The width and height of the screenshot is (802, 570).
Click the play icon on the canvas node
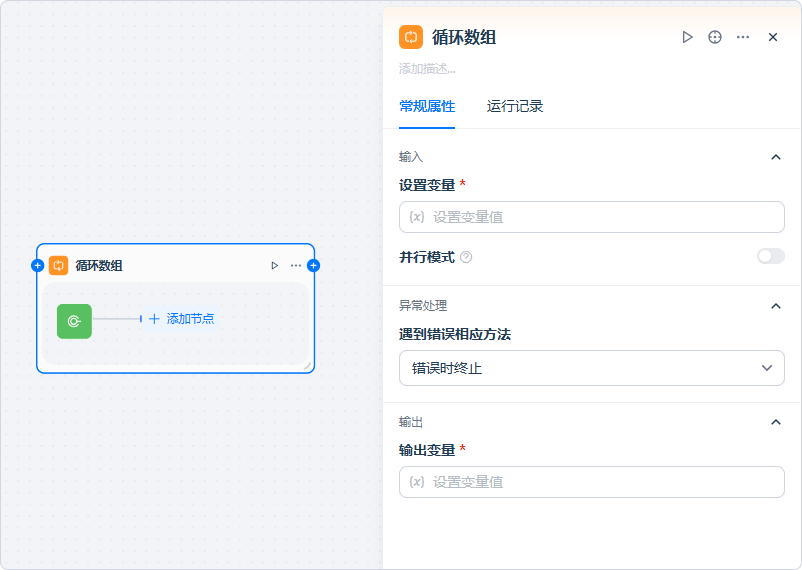tap(275, 266)
